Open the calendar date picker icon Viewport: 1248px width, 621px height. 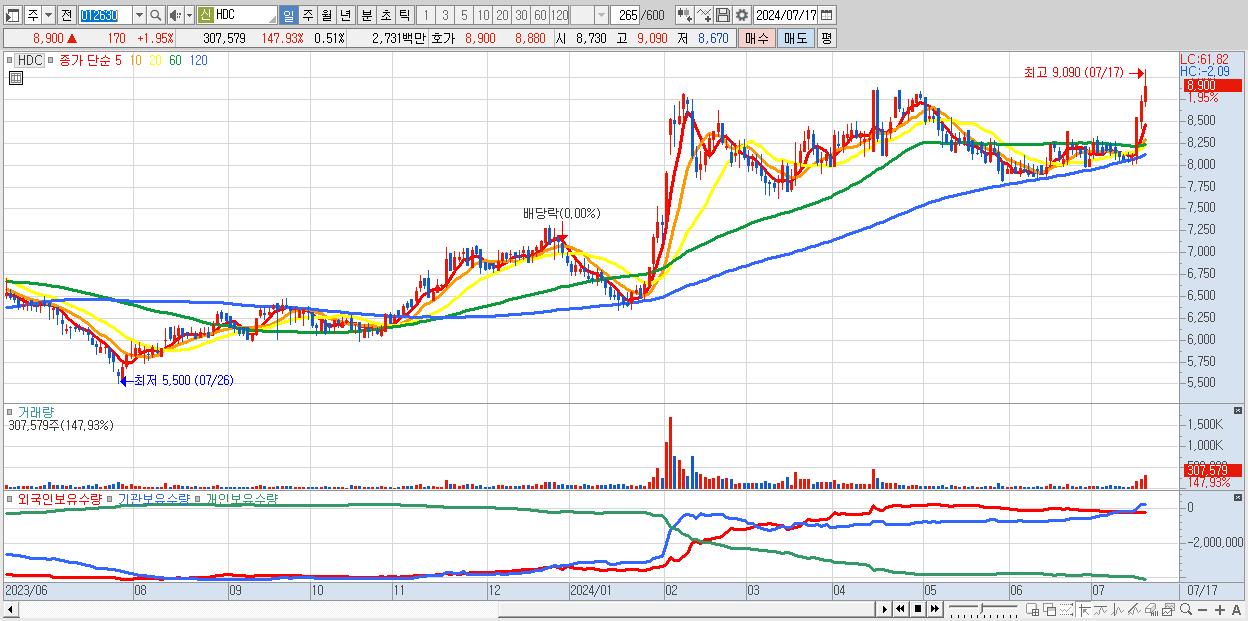click(x=826, y=15)
